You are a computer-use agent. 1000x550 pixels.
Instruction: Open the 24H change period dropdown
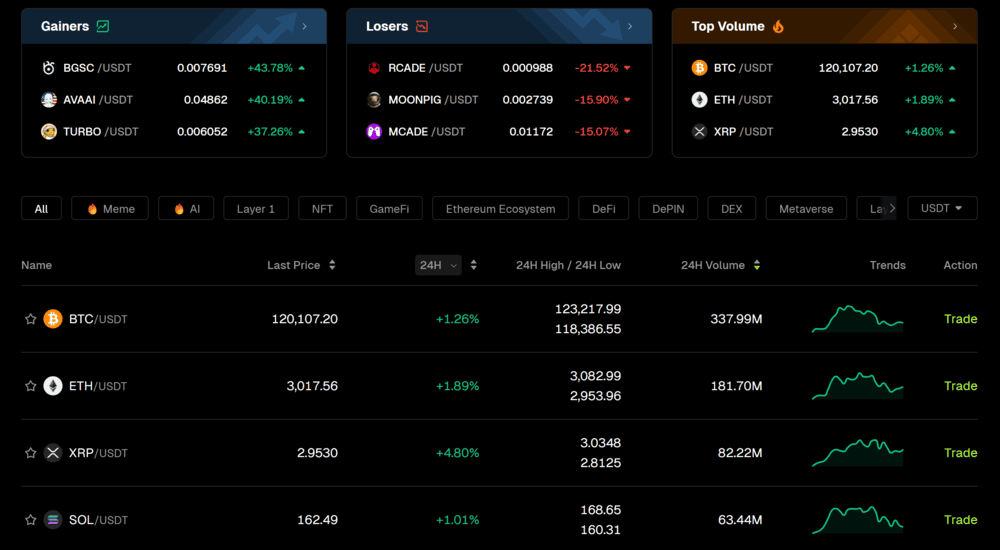click(438, 265)
